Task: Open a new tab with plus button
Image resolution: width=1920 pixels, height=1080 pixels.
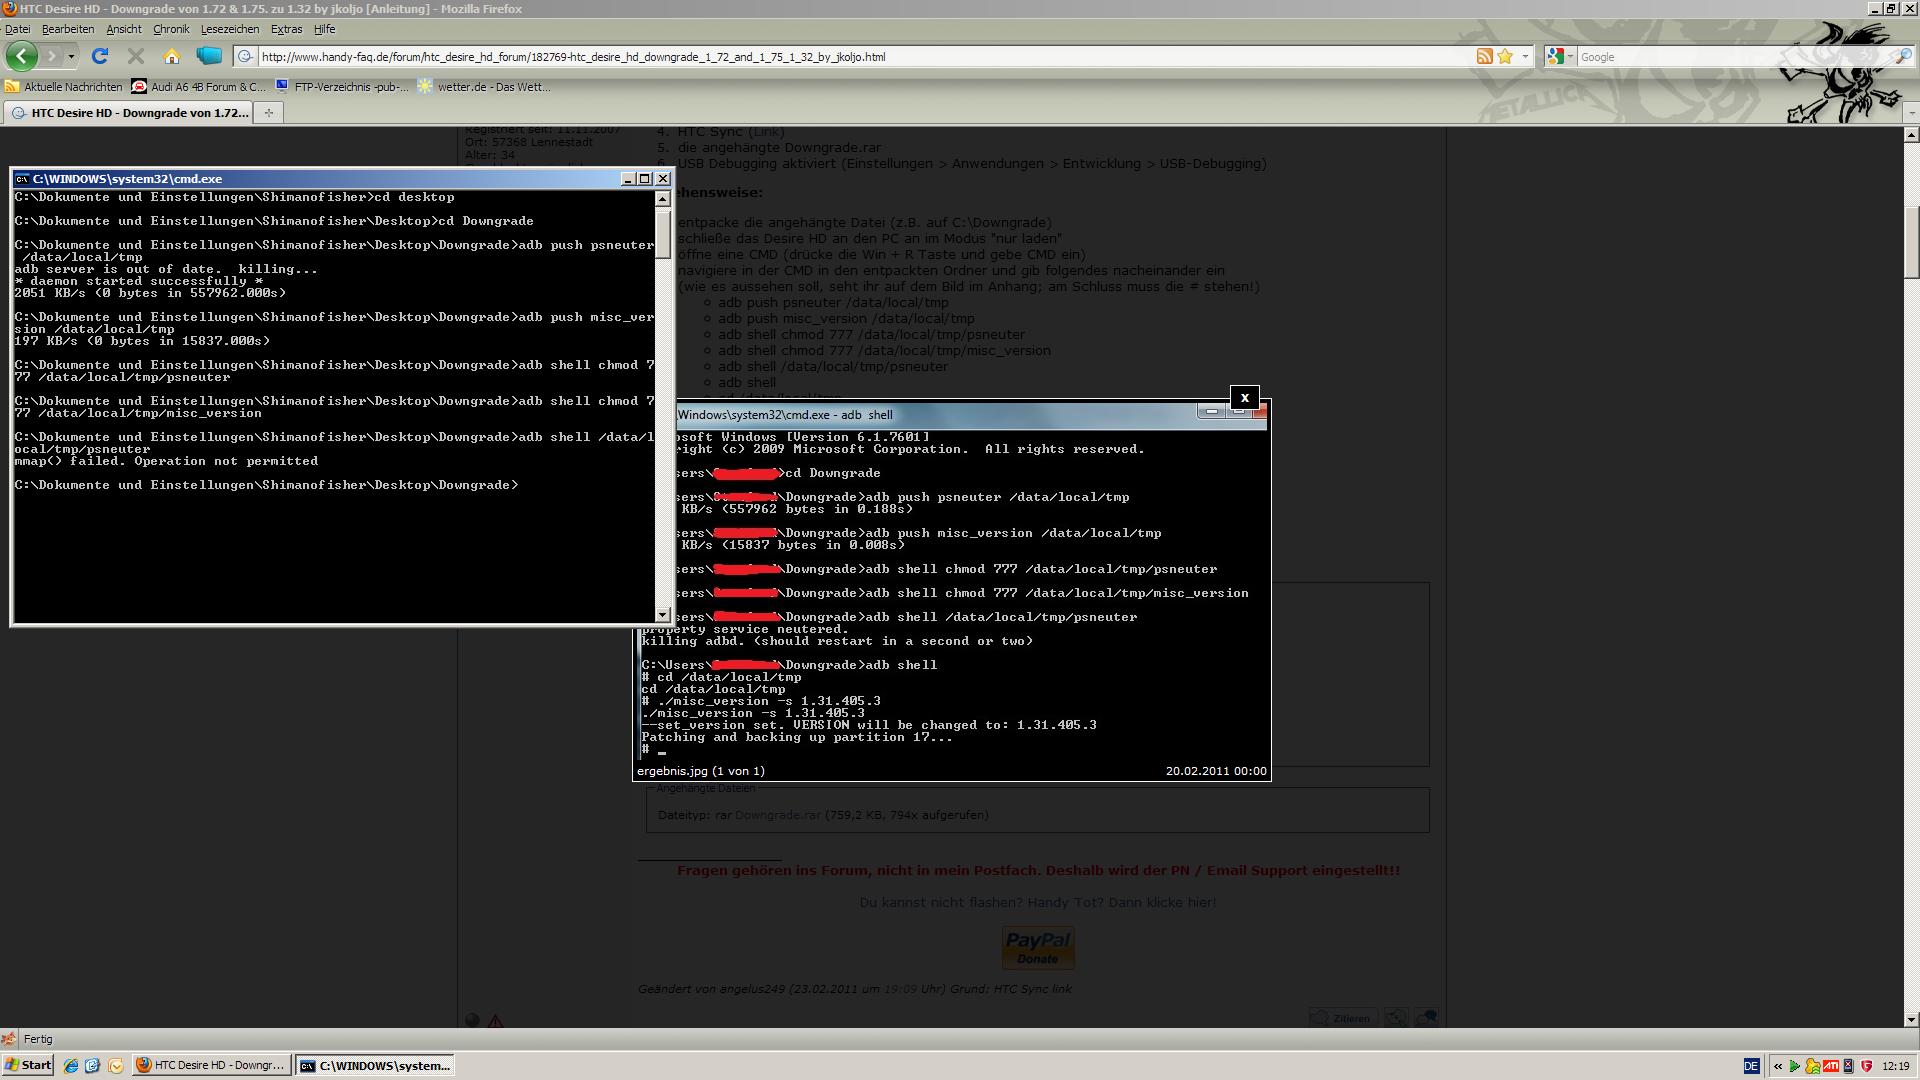Action: tap(268, 113)
